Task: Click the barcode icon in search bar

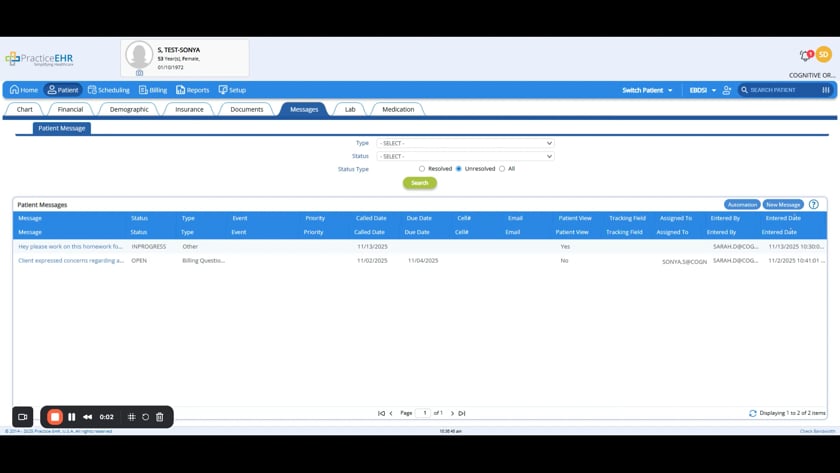Action: [826, 90]
